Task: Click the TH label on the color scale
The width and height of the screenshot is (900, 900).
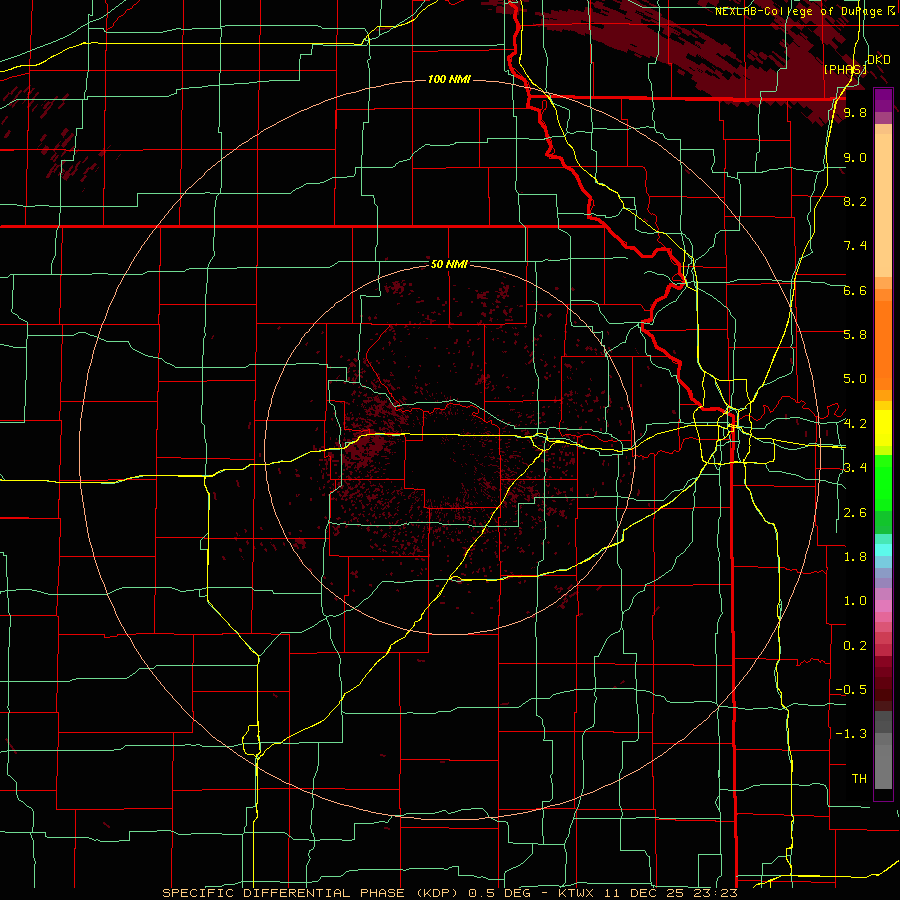Action: [x=859, y=778]
